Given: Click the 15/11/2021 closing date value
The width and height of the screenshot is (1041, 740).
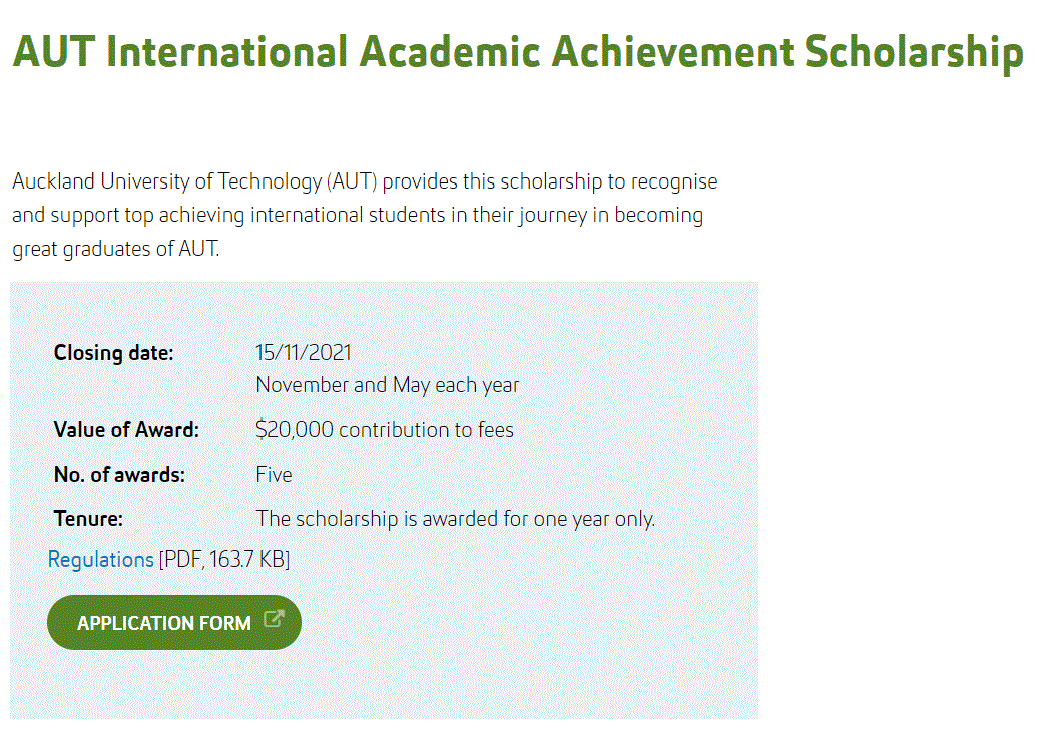Looking at the screenshot, I should (303, 352).
